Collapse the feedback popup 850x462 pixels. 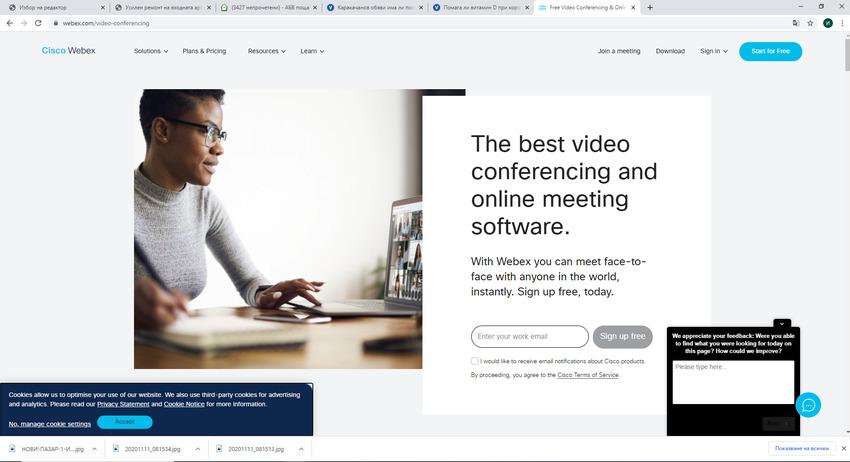coord(782,323)
